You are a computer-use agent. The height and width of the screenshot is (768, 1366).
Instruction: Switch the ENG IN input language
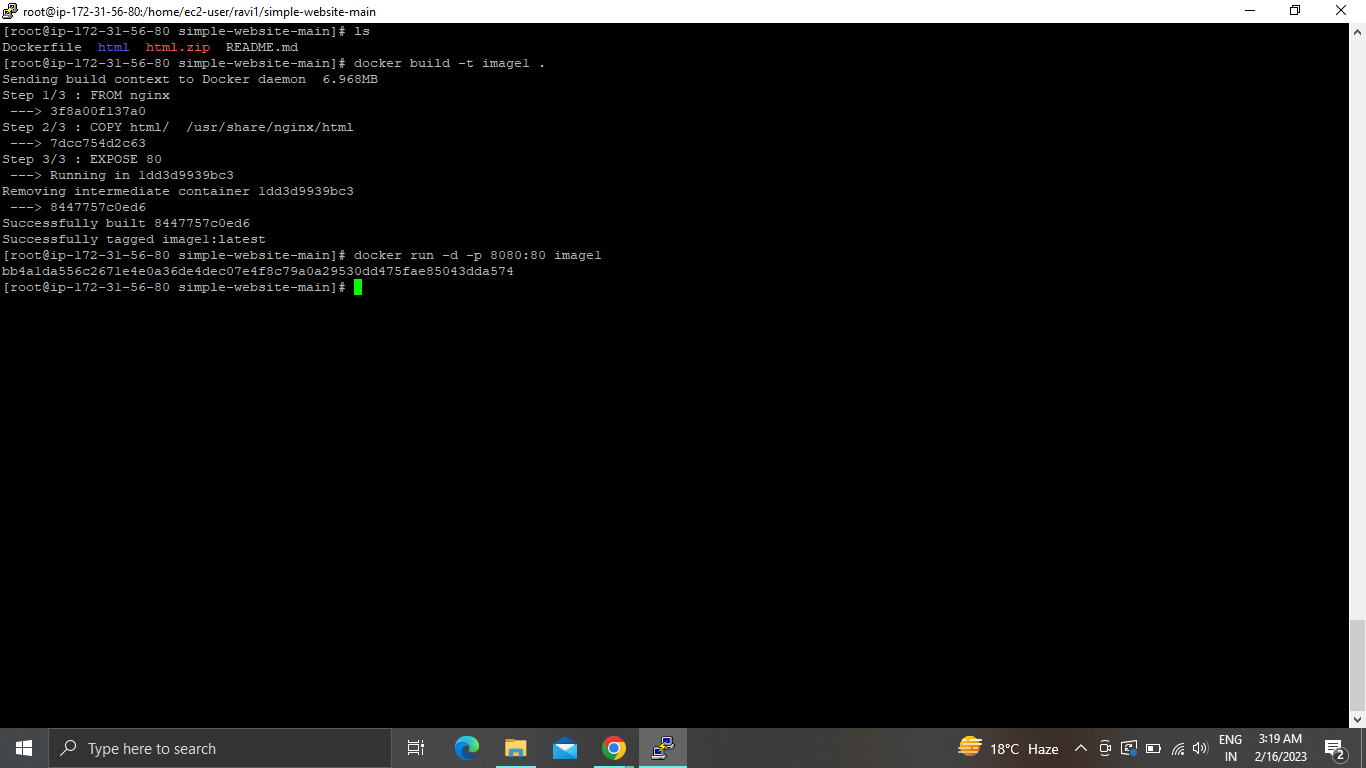coord(1230,748)
